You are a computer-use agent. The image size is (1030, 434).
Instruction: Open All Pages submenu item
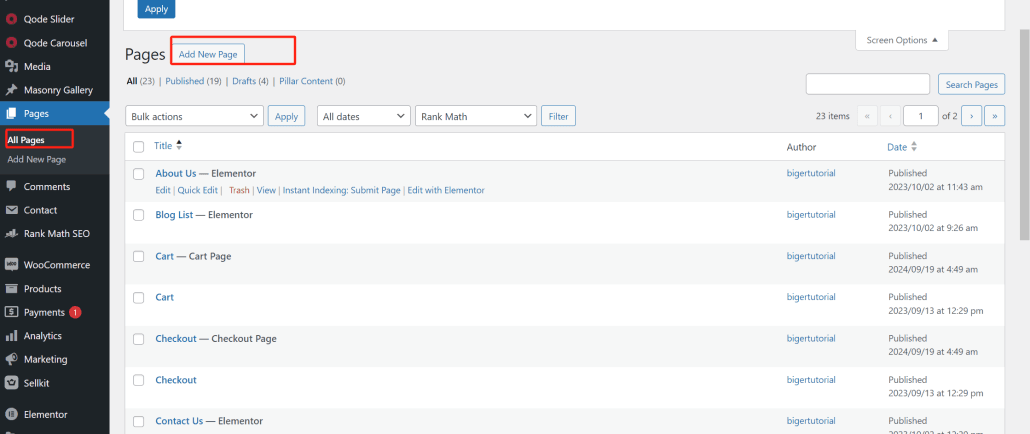[26, 140]
